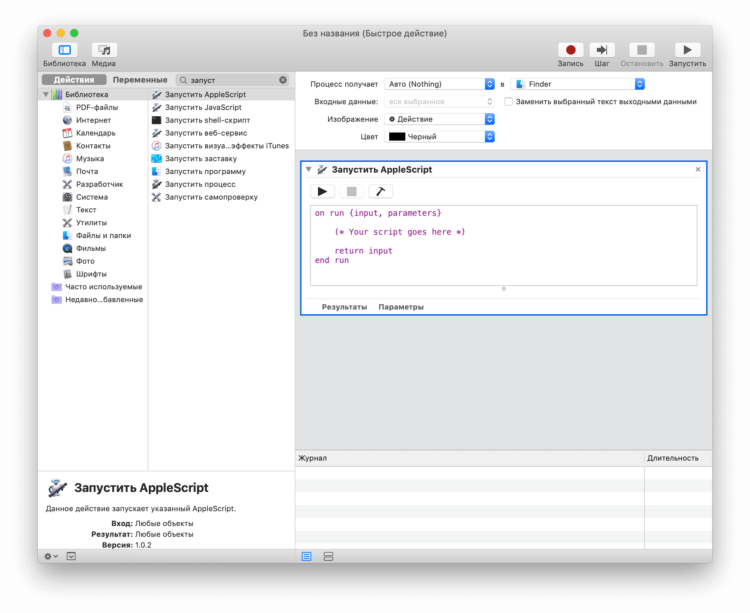The width and height of the screenshot is (750, 613).
Task: Click the Длительность column header
Action: [678, 458]
